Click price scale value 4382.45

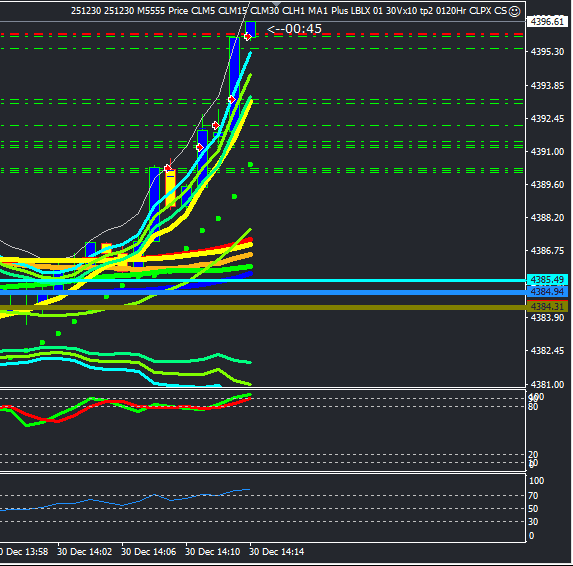(x=547, y=351)
